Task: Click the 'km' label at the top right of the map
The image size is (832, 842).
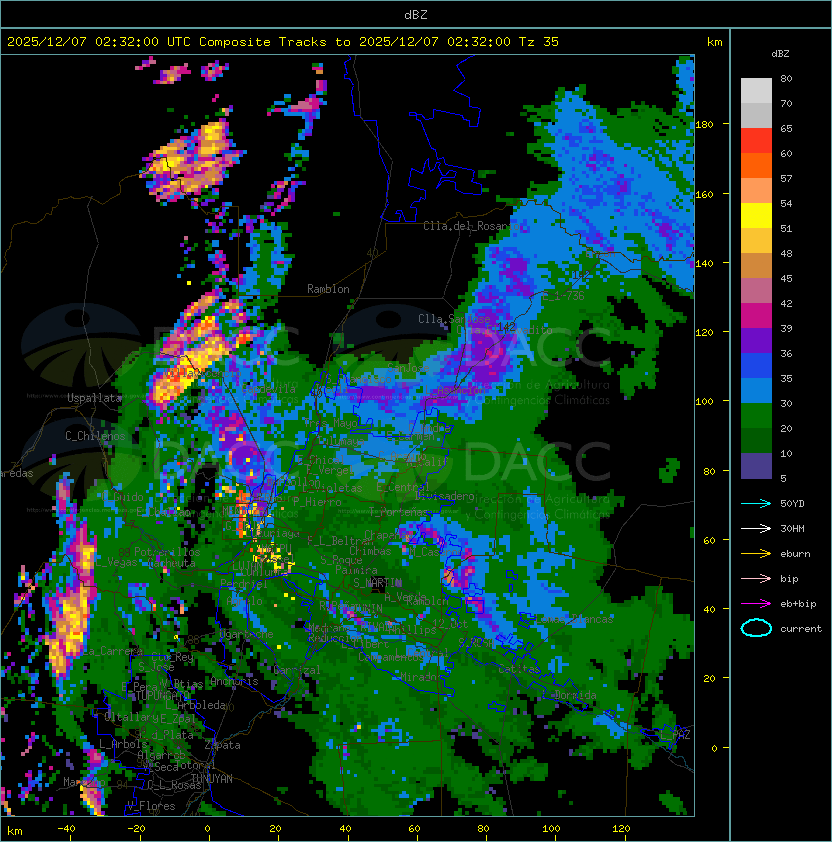Action: (714, 42)
